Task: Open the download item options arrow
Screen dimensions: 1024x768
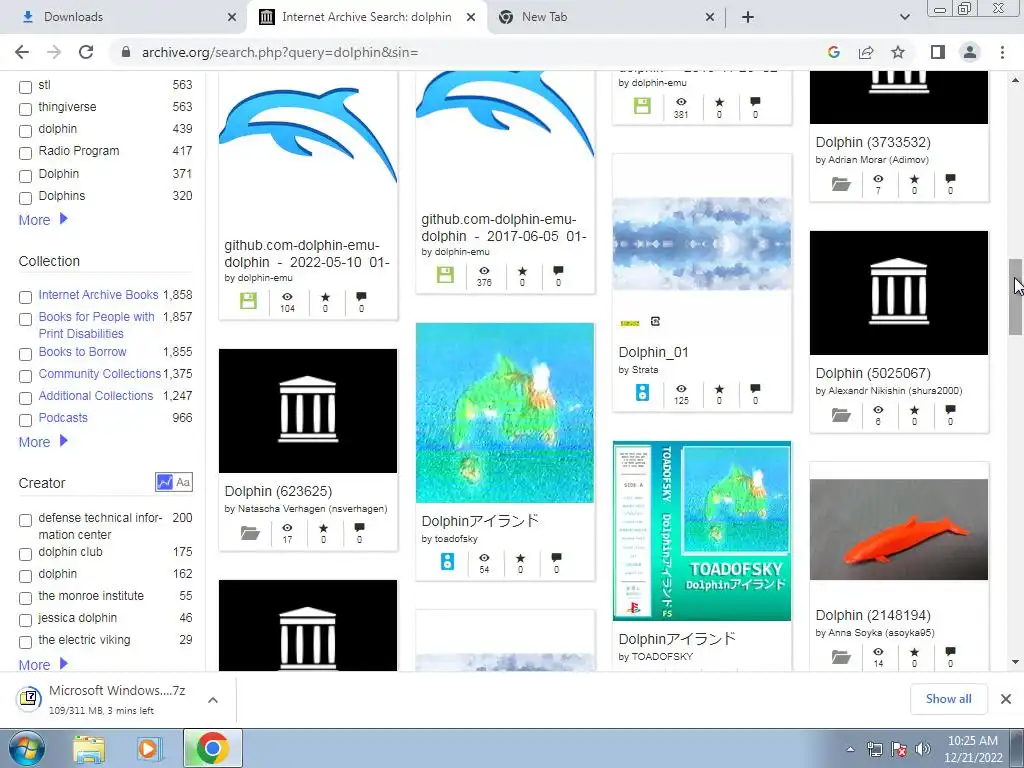Action: 213,699
